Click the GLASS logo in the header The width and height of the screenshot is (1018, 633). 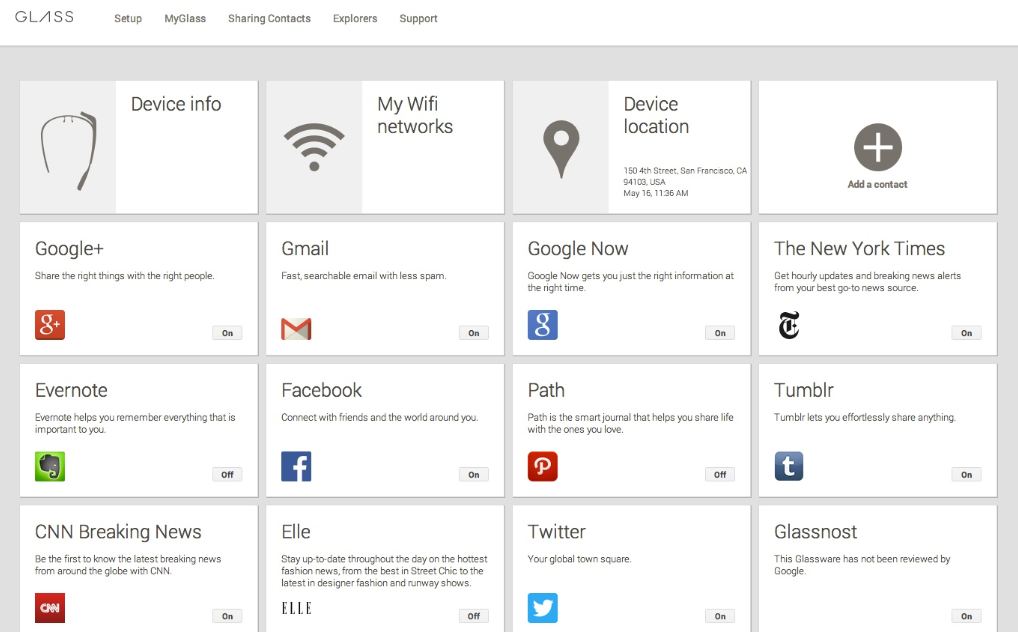click(x=44, y=17)
